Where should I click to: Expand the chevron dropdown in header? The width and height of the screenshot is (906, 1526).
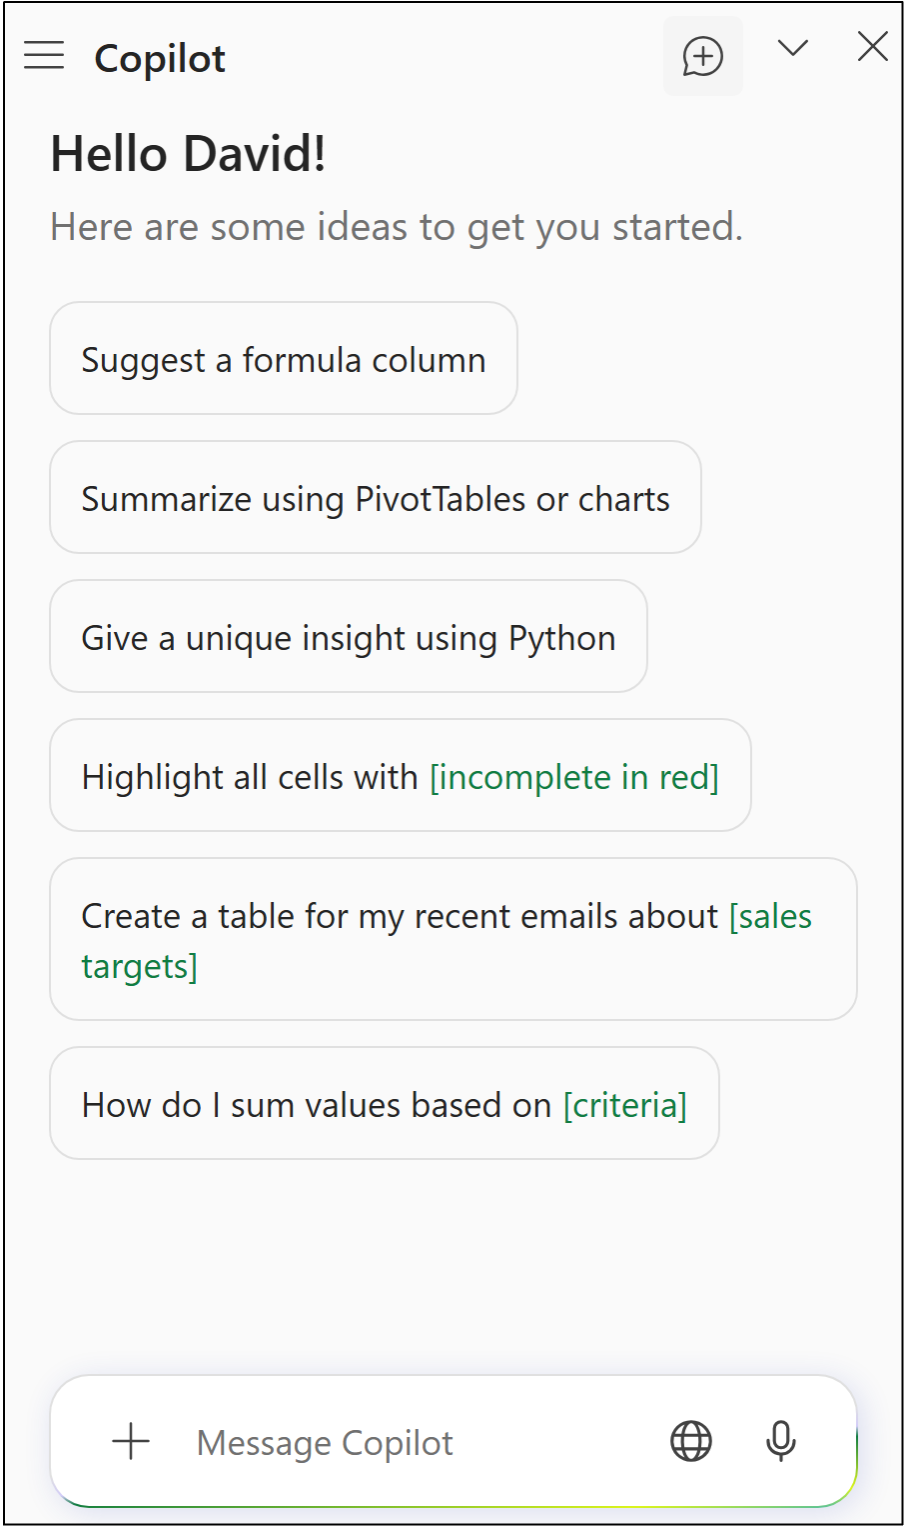[x=793, y=48]
